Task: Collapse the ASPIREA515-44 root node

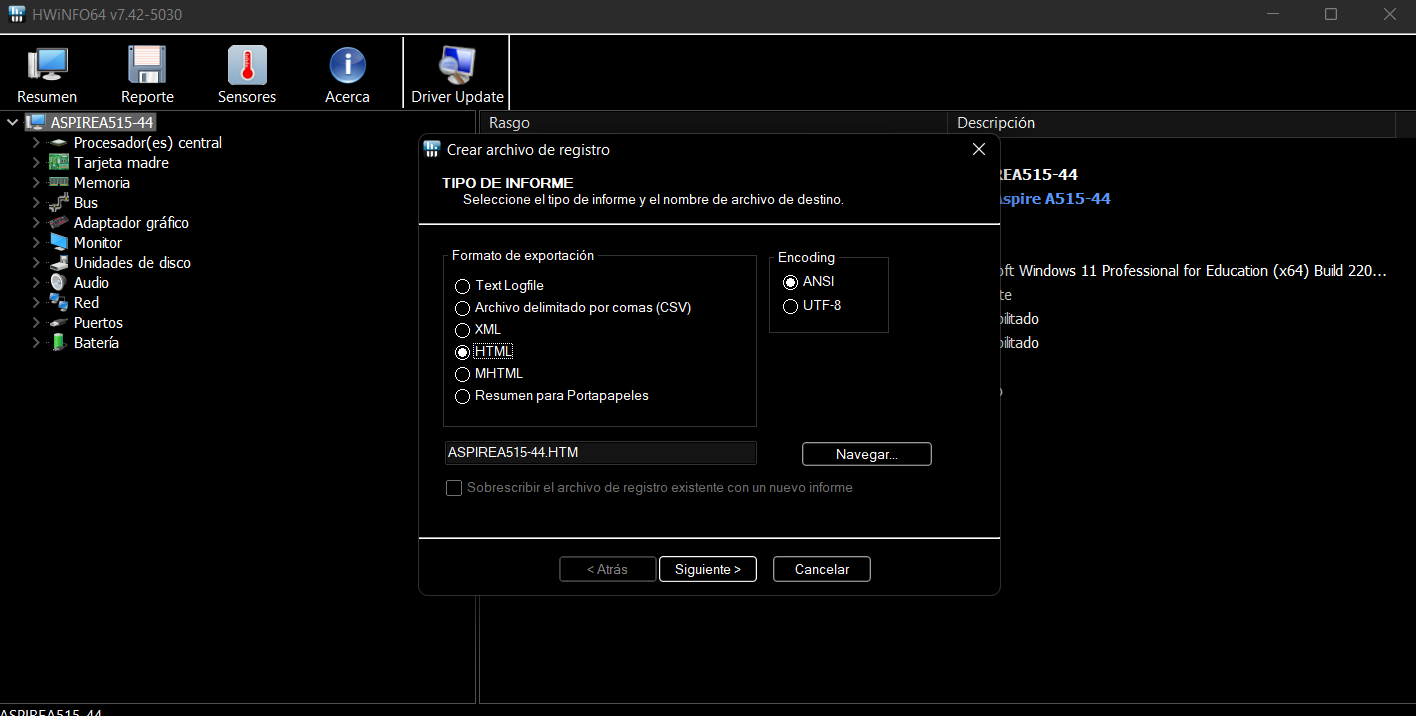Action: click(x=12, y=122)
